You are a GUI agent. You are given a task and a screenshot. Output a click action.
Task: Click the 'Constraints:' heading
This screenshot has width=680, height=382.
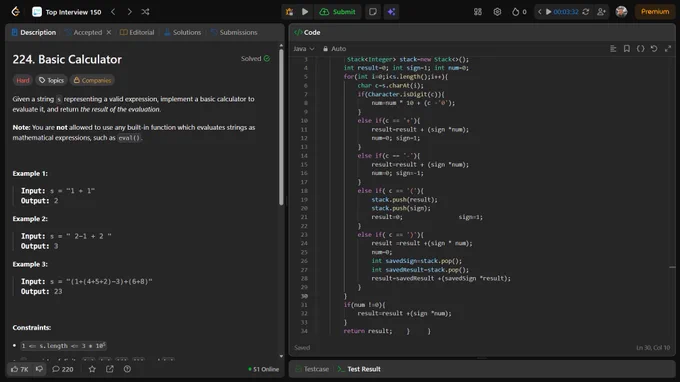(x=32, y=327)
